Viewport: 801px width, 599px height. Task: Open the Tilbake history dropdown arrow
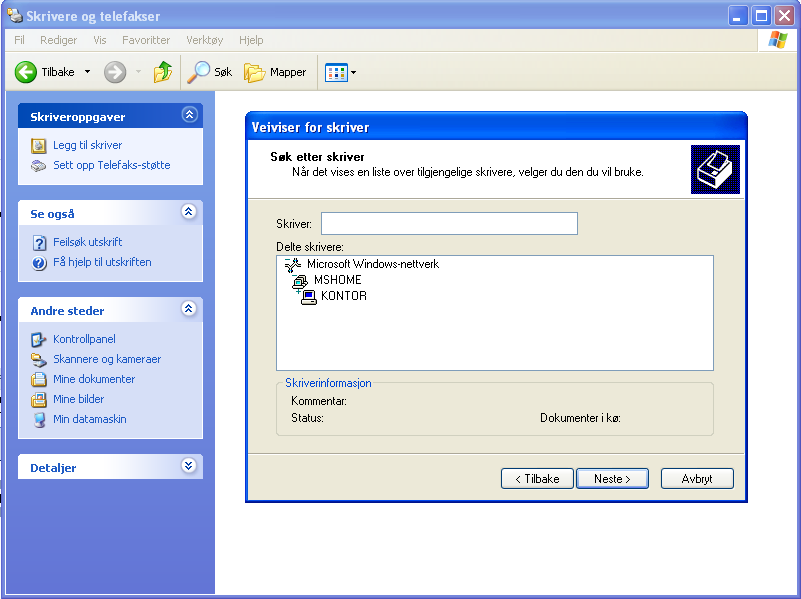[x=87, y=72]
